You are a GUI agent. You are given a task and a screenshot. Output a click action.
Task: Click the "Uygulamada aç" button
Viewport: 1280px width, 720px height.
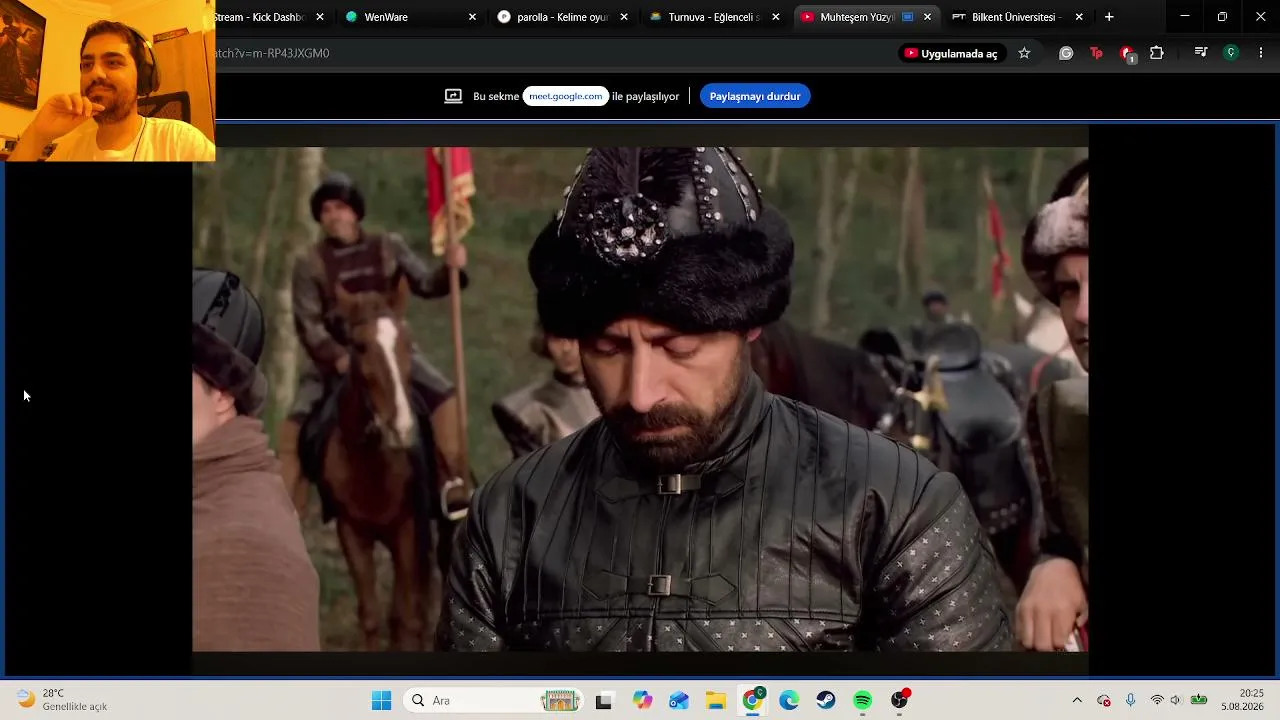tap(951, 53)
